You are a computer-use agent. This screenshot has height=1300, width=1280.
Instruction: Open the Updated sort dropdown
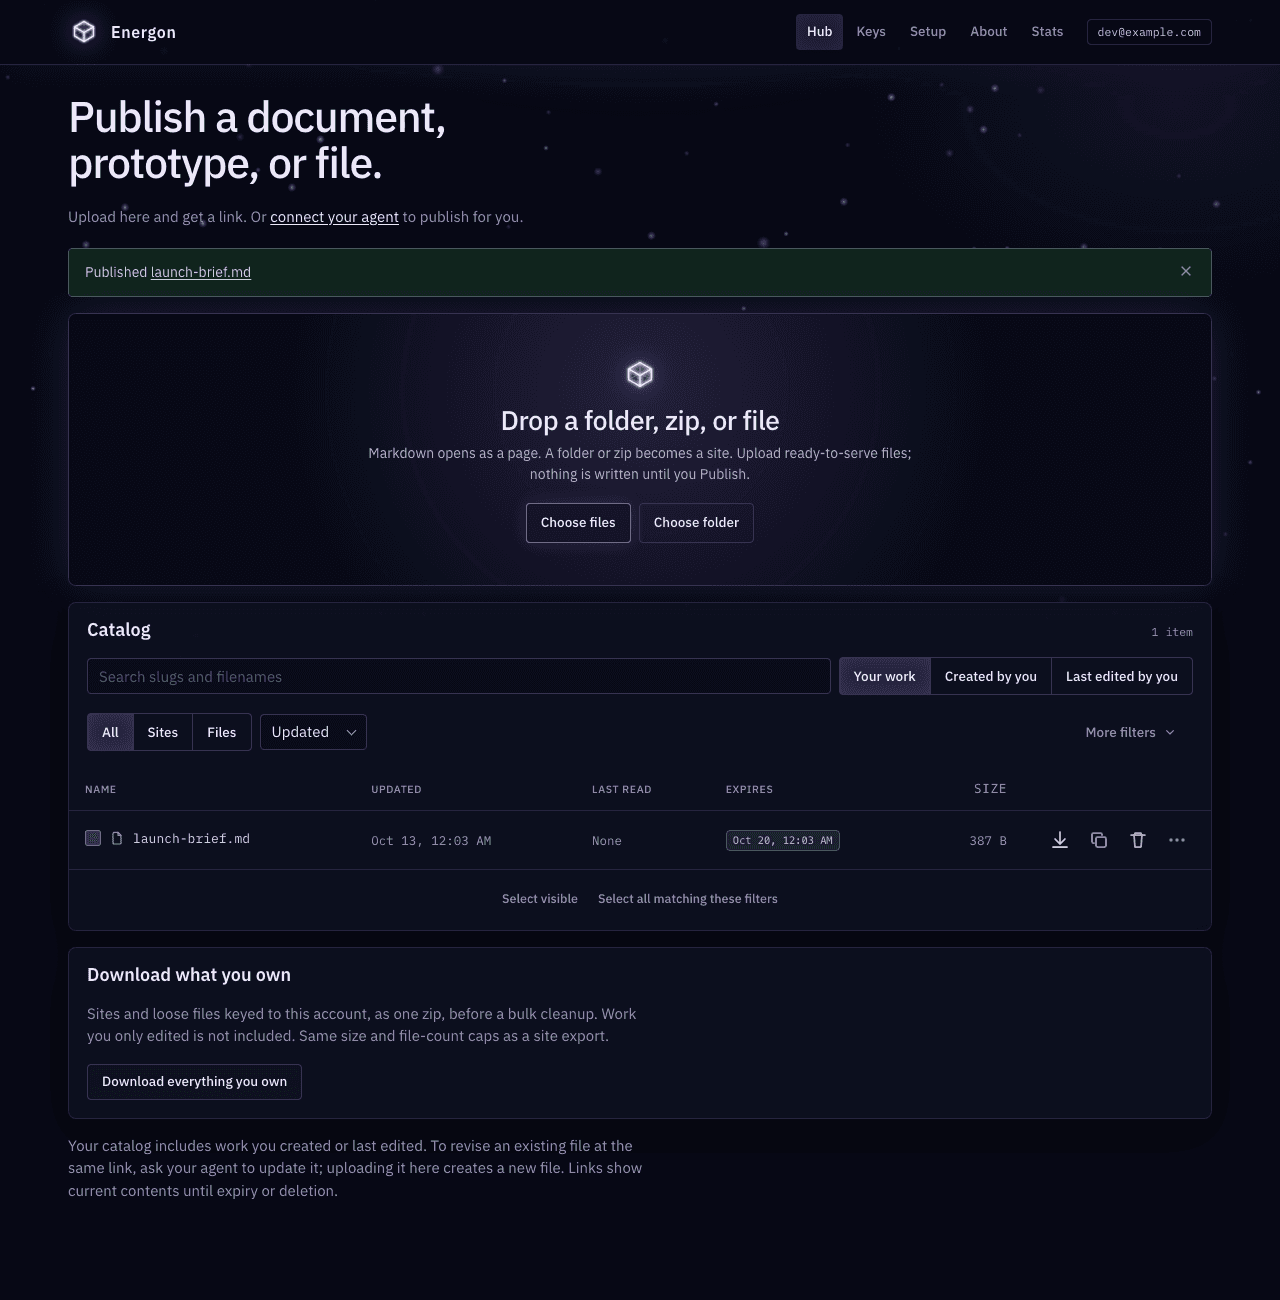click(313, 732)
